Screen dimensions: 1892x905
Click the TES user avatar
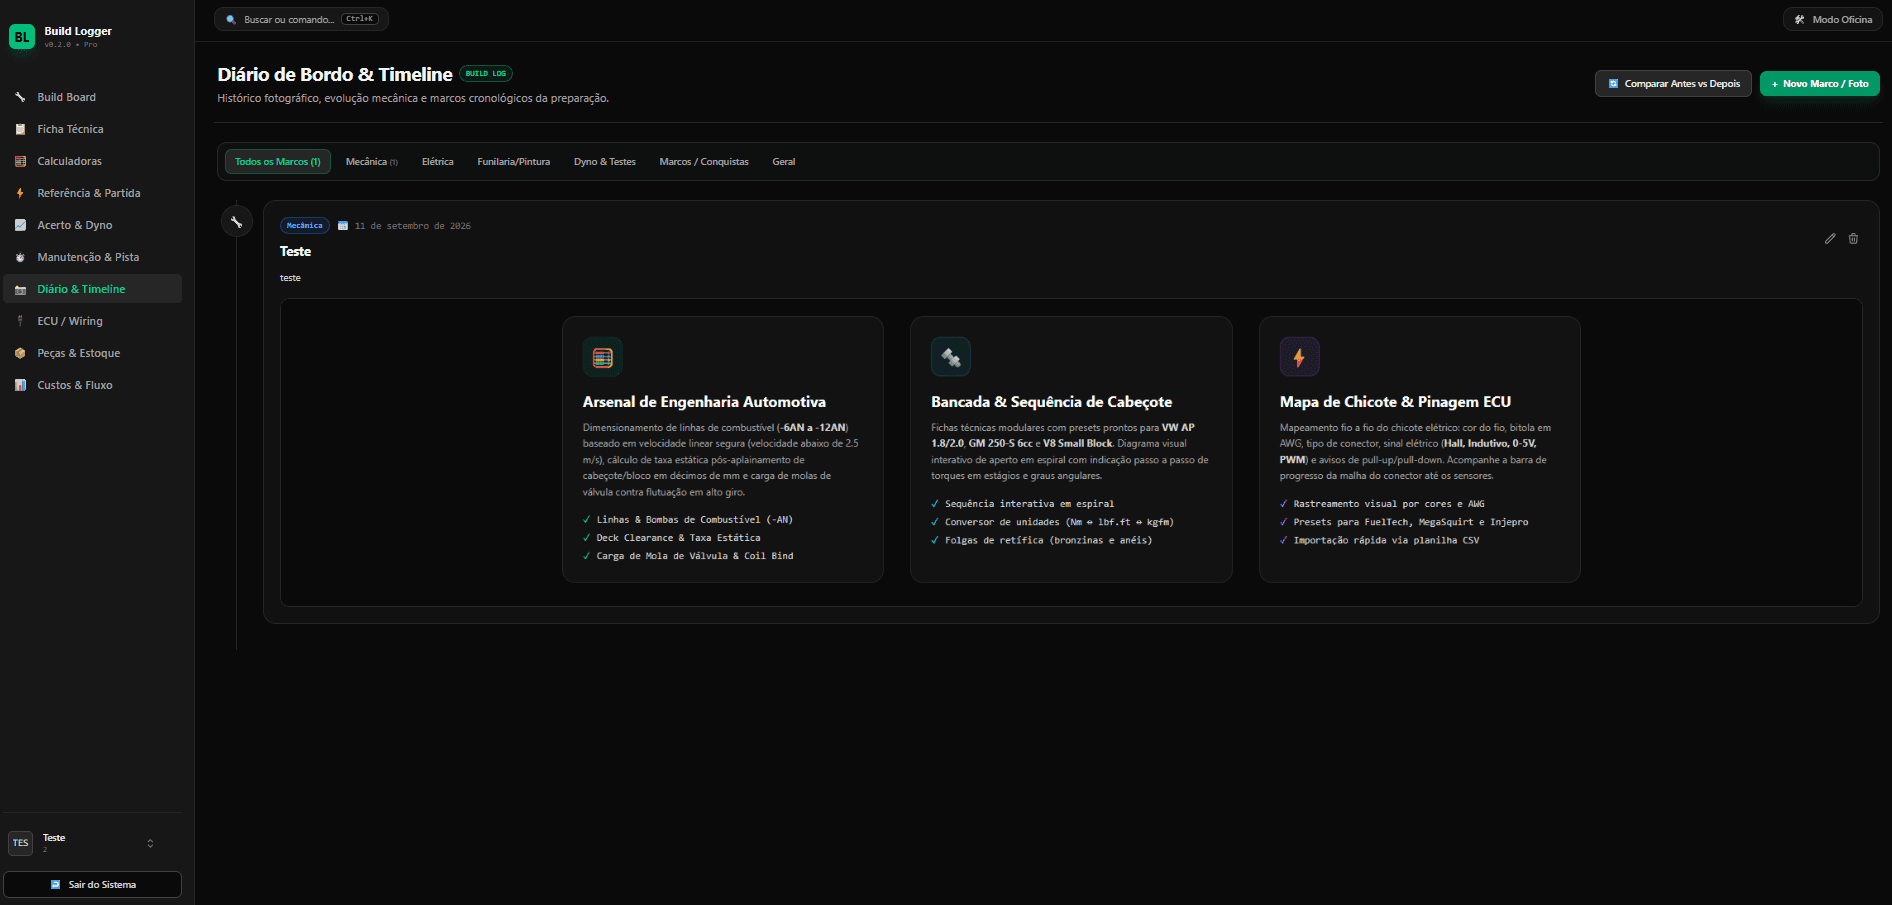pos(21,843)
